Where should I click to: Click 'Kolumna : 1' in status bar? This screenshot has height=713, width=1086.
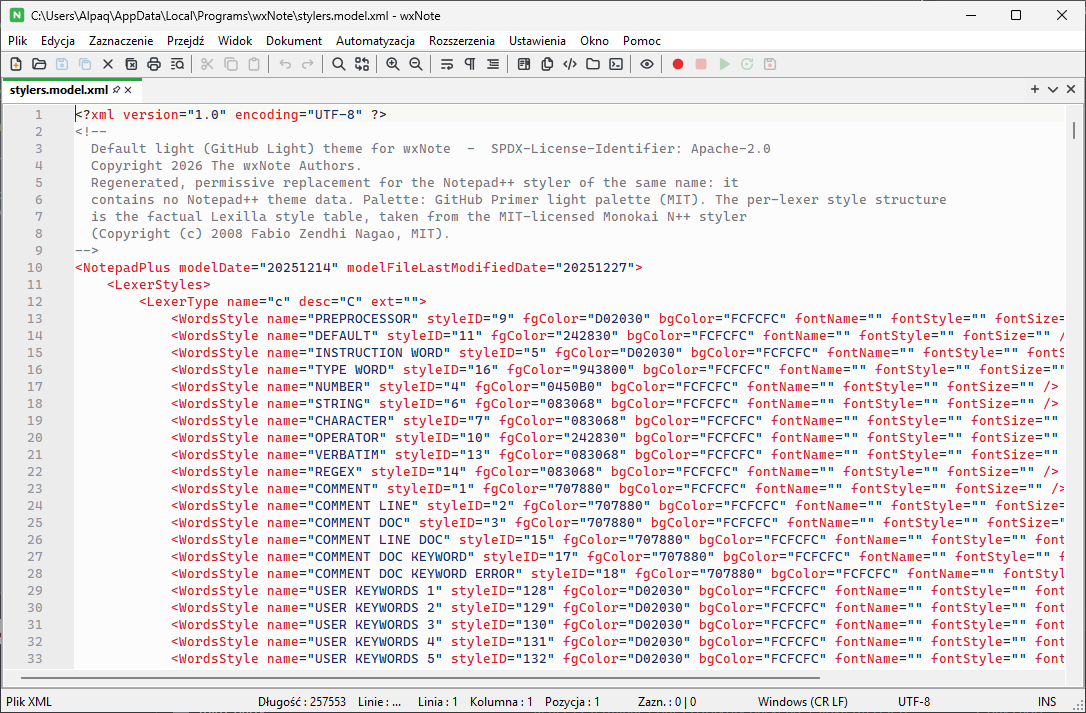click(x=501, y=702)
